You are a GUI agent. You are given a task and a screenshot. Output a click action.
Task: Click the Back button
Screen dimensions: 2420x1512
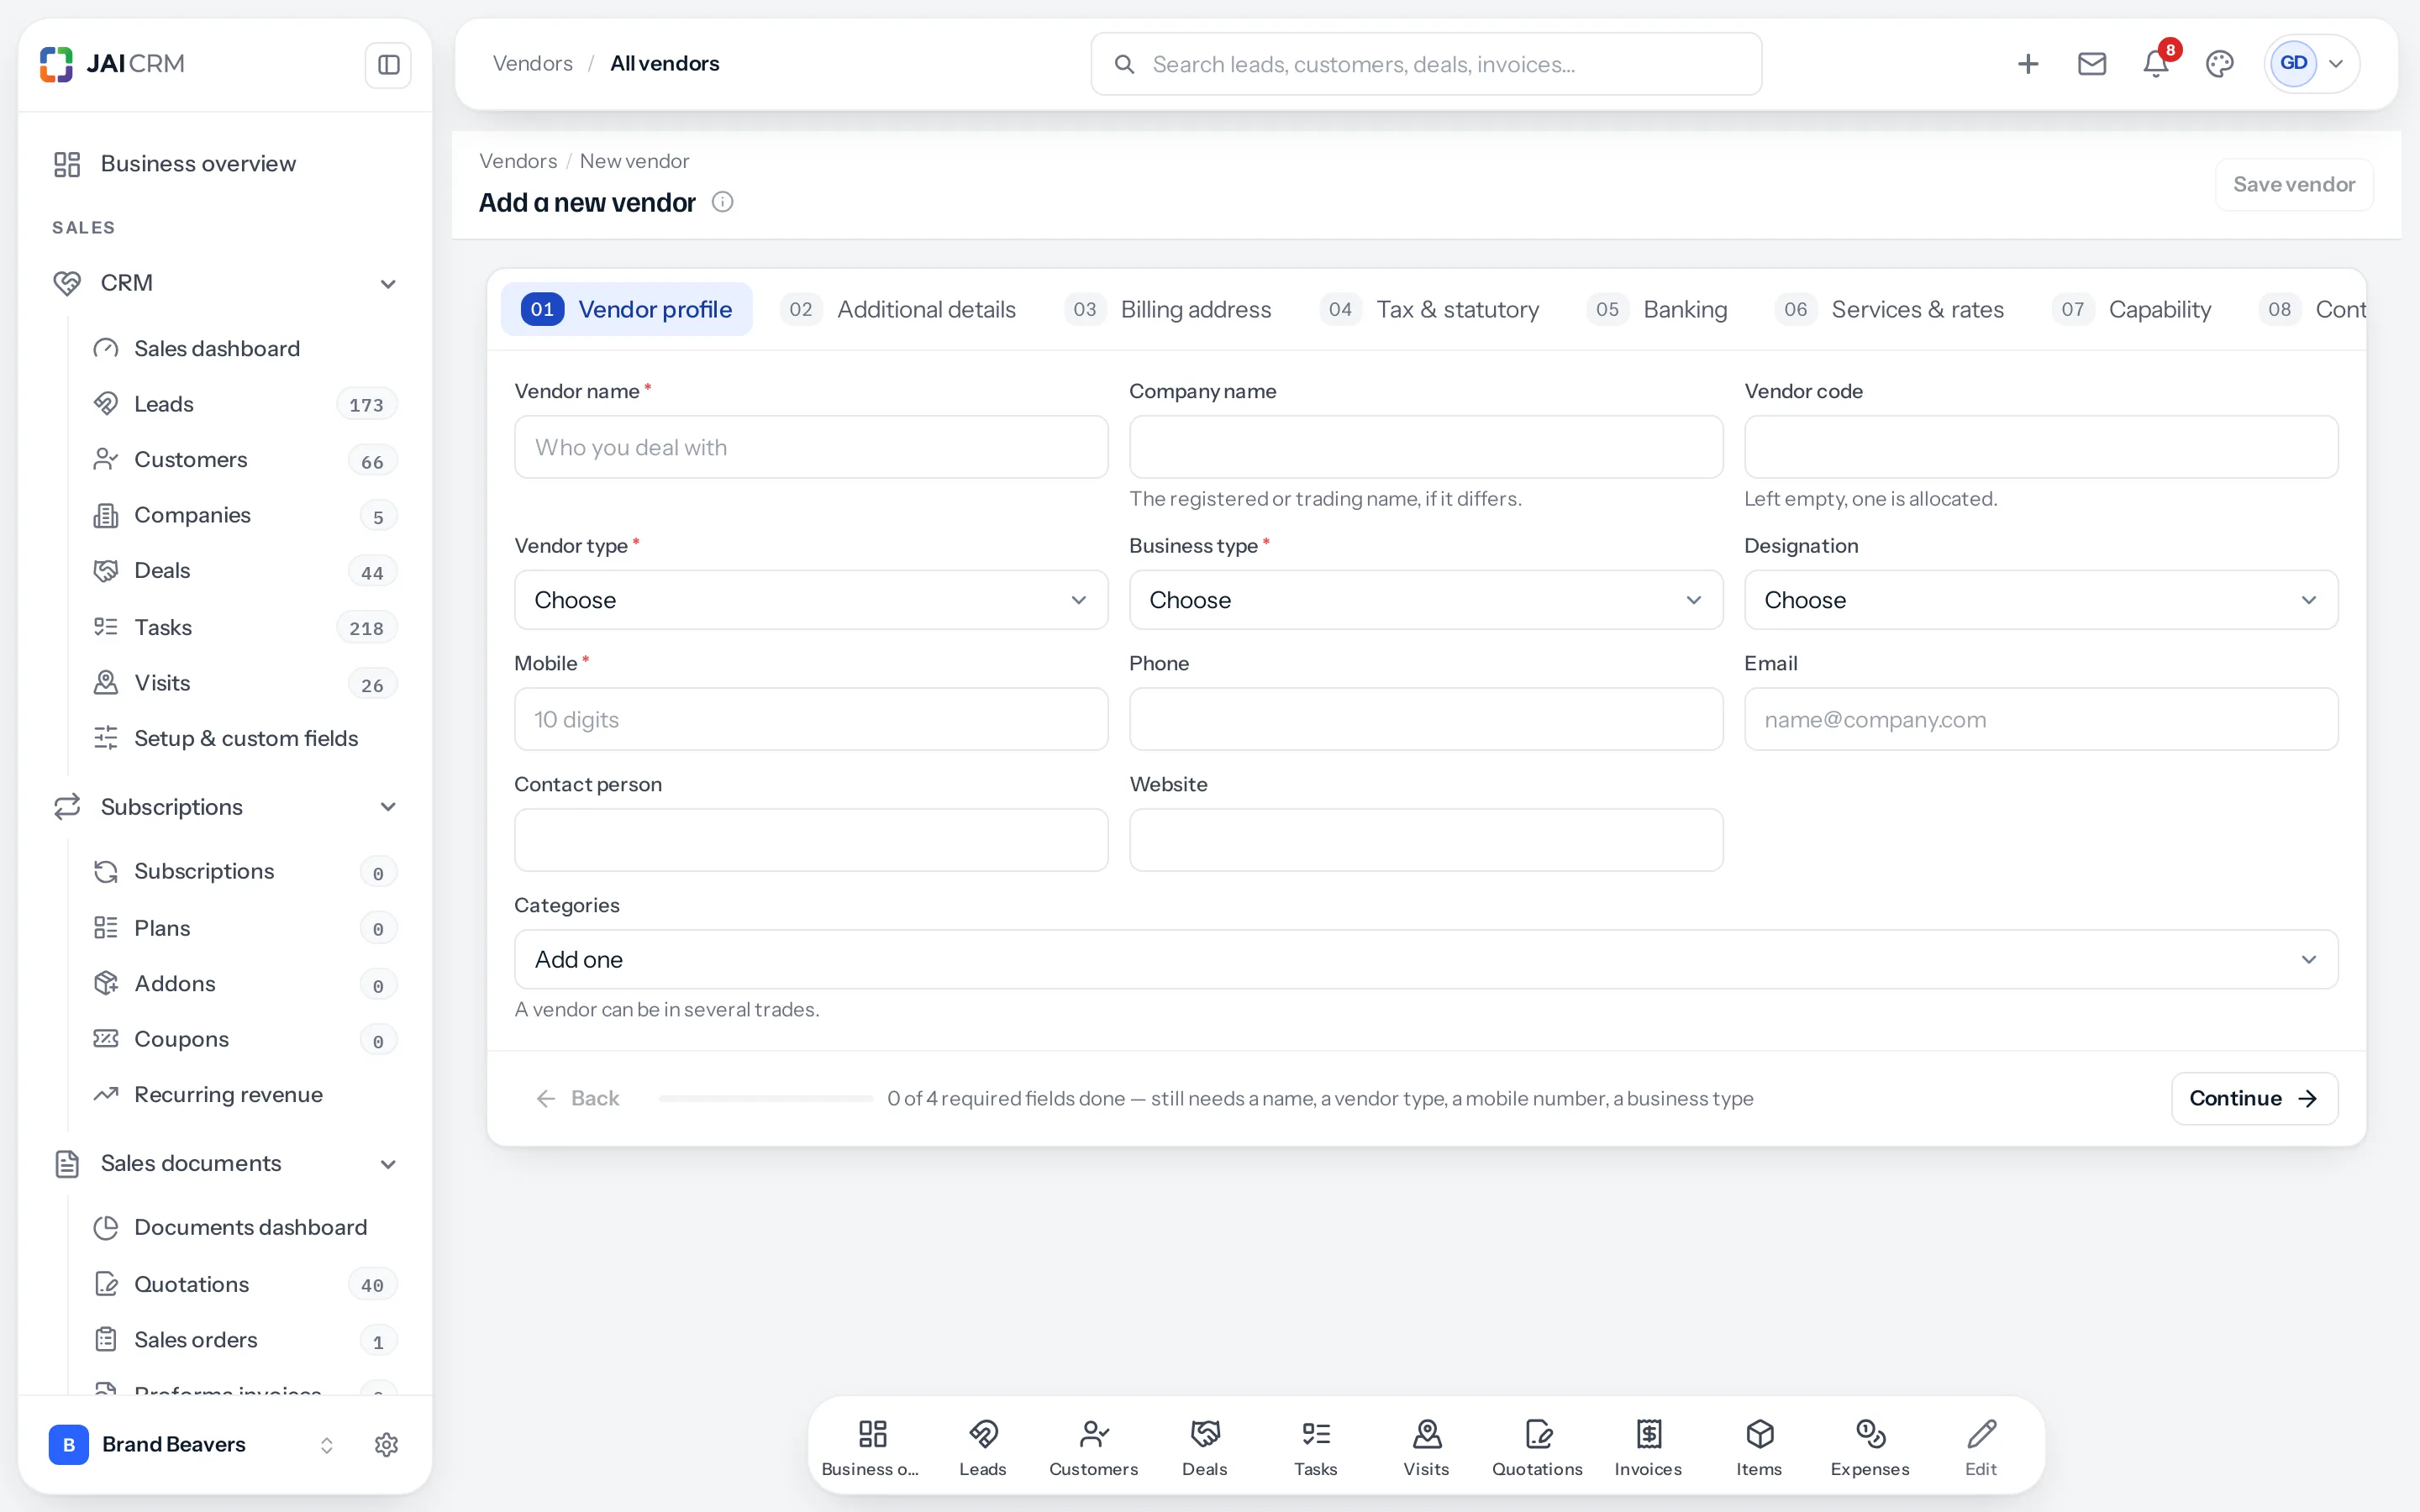(578, 1098)
